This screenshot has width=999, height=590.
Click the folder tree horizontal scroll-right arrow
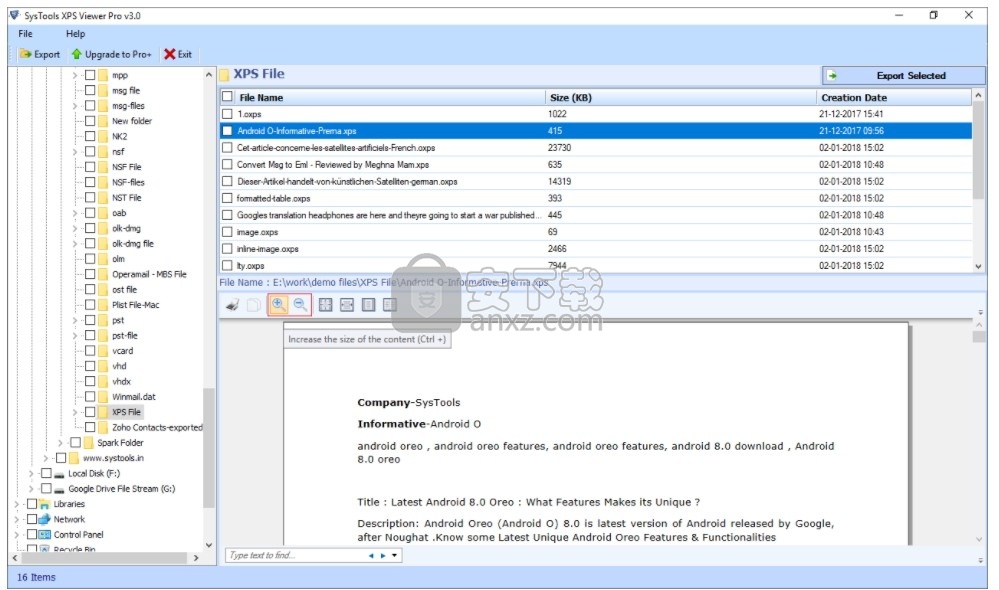(196, 558)
